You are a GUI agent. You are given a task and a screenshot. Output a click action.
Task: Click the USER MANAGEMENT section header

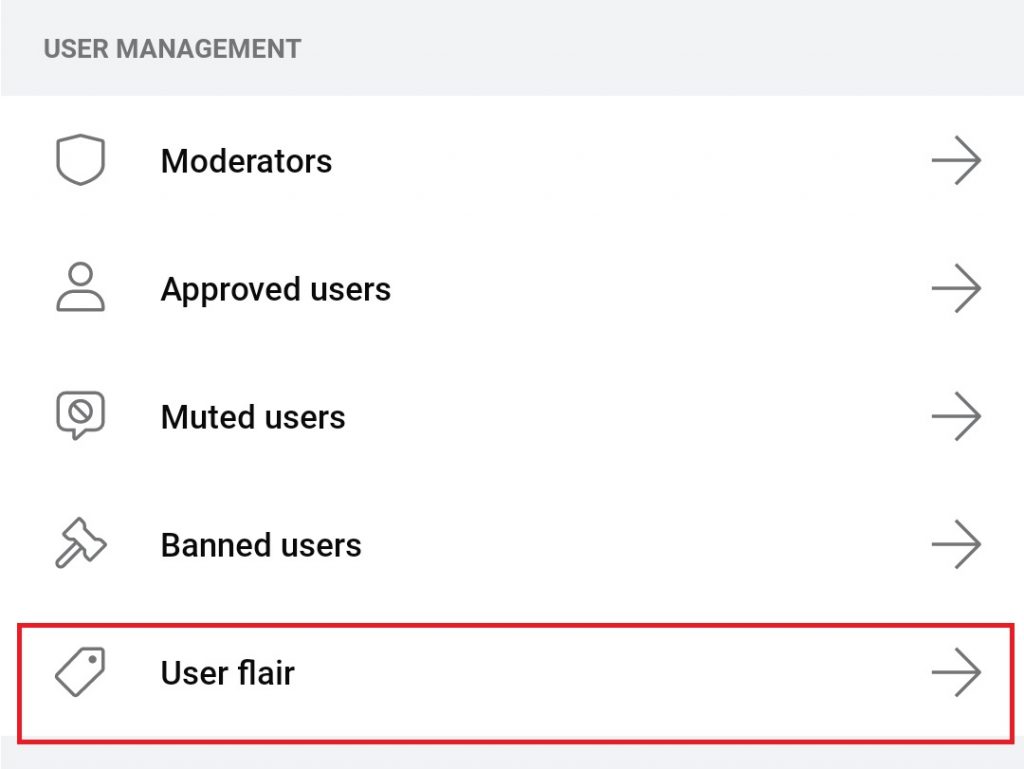coord(172,49)
